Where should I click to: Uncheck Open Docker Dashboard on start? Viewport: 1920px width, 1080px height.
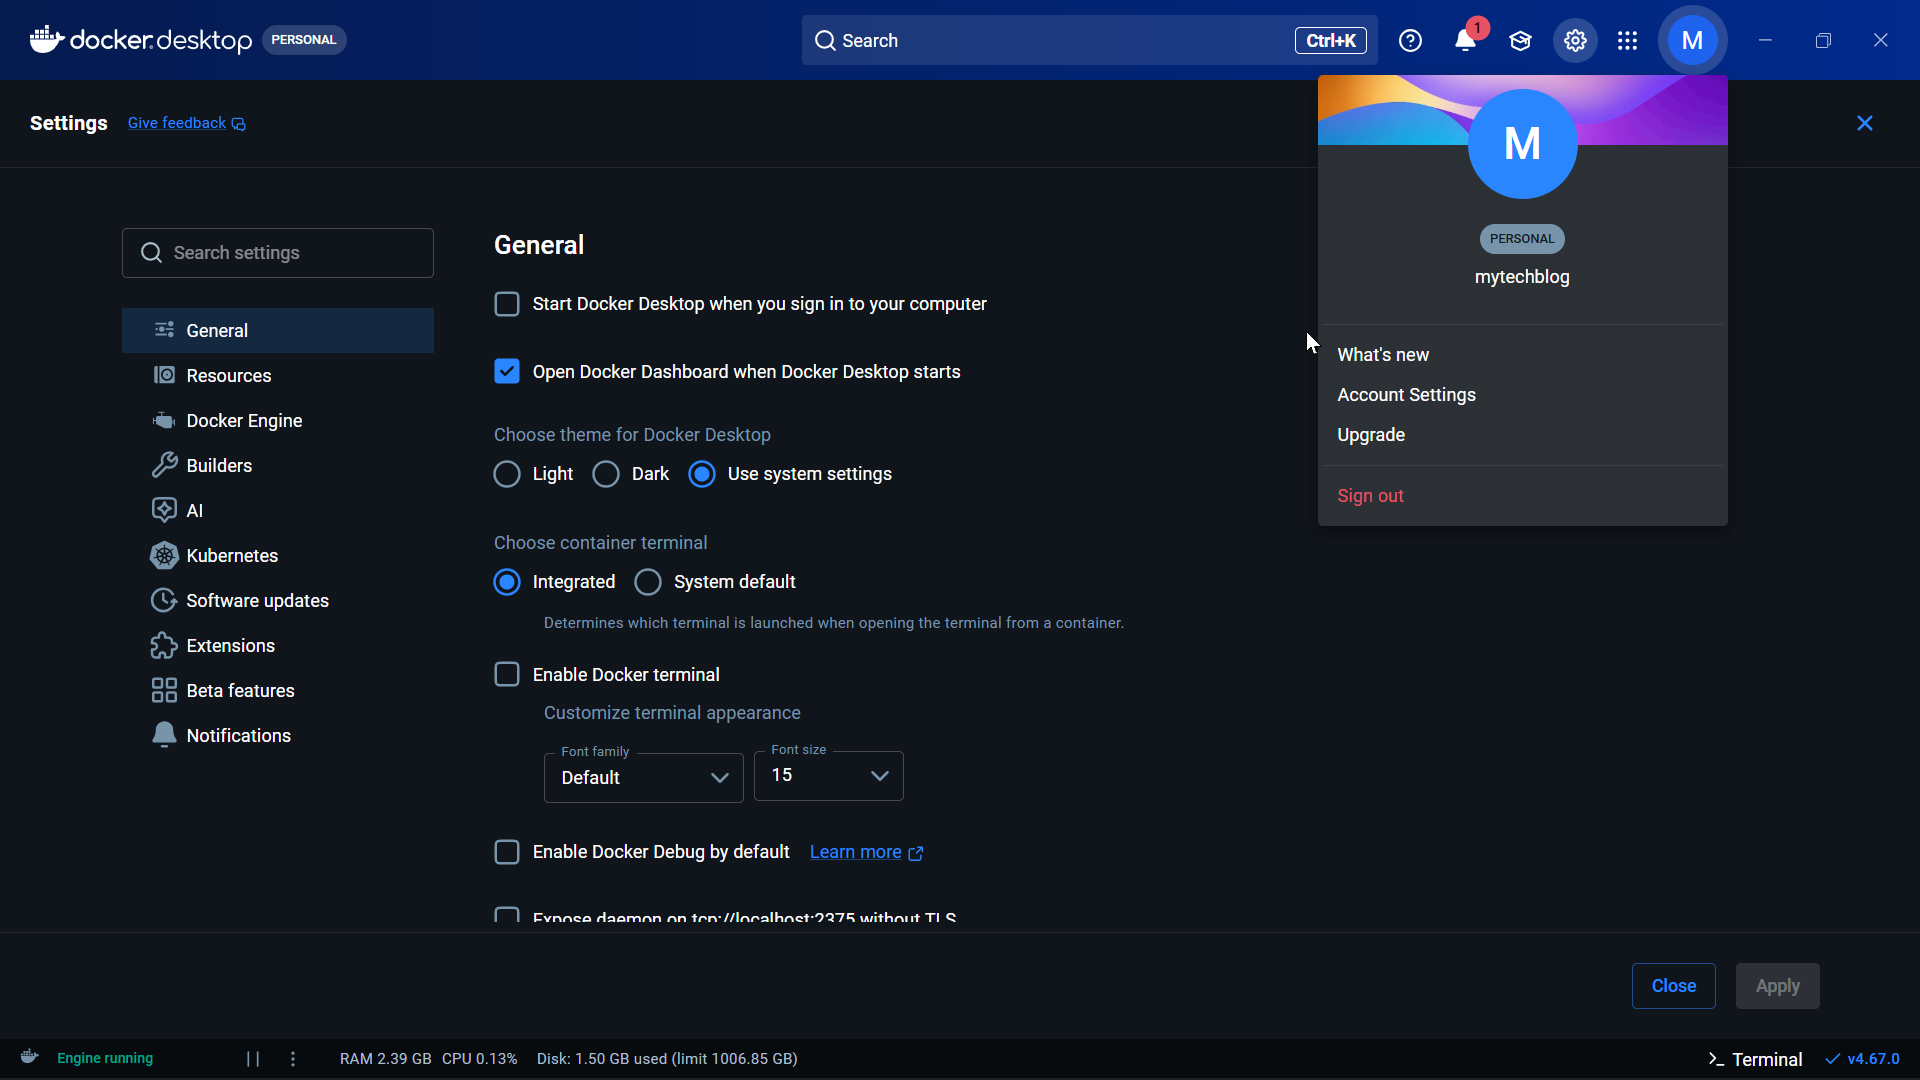pos(507,372)
